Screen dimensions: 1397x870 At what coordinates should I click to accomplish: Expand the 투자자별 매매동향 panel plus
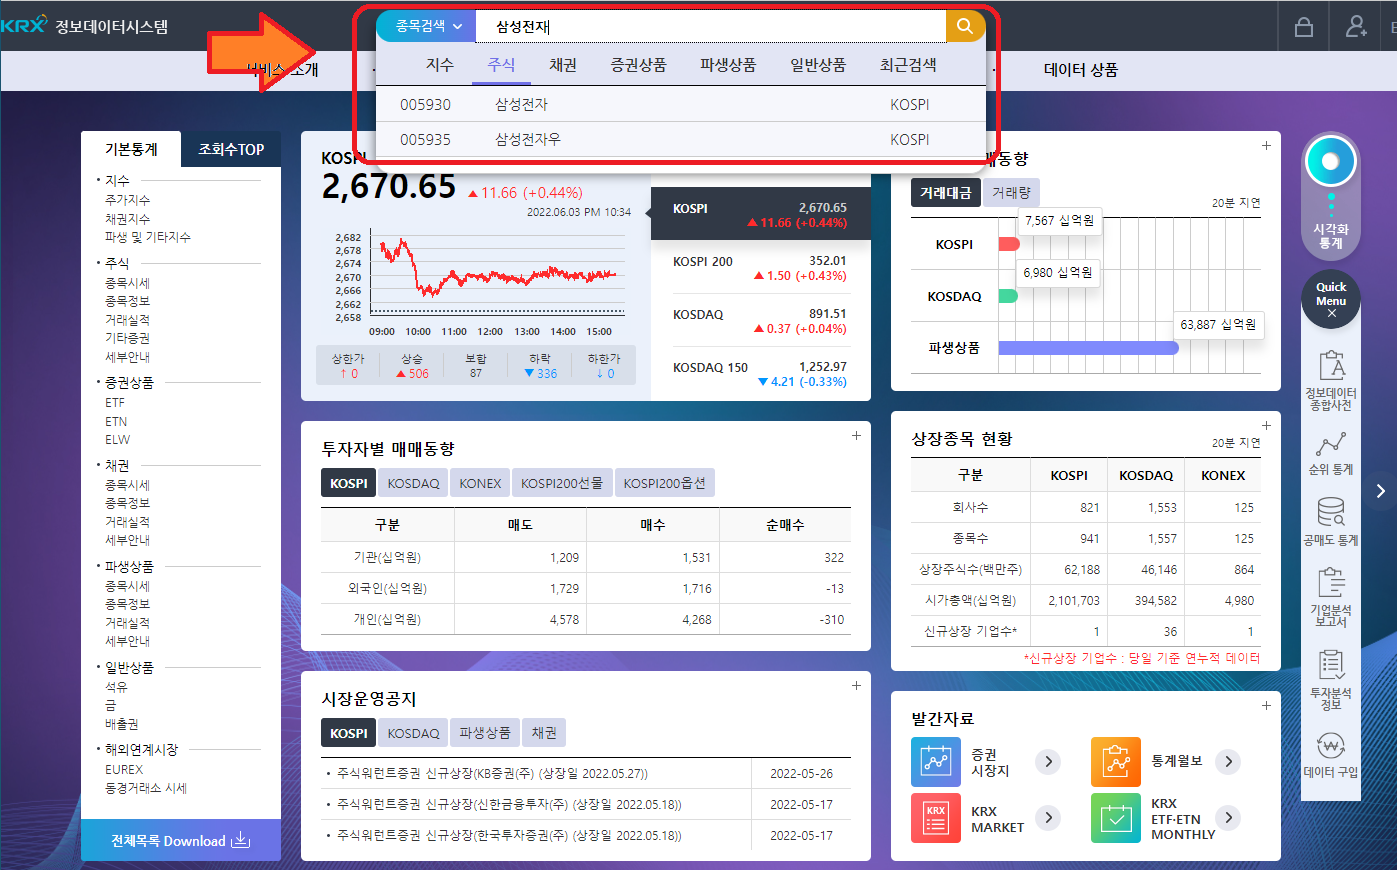[x=856, y=435]
